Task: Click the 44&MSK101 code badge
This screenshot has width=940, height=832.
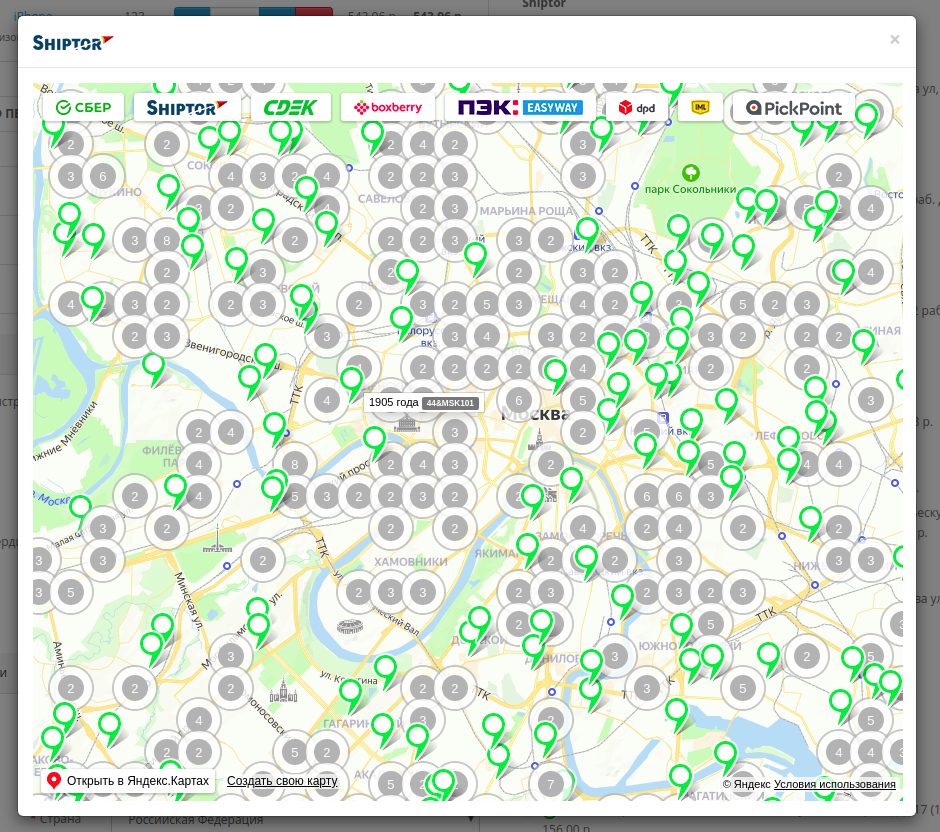Action: pyautogui.click(x=450, y=403)
